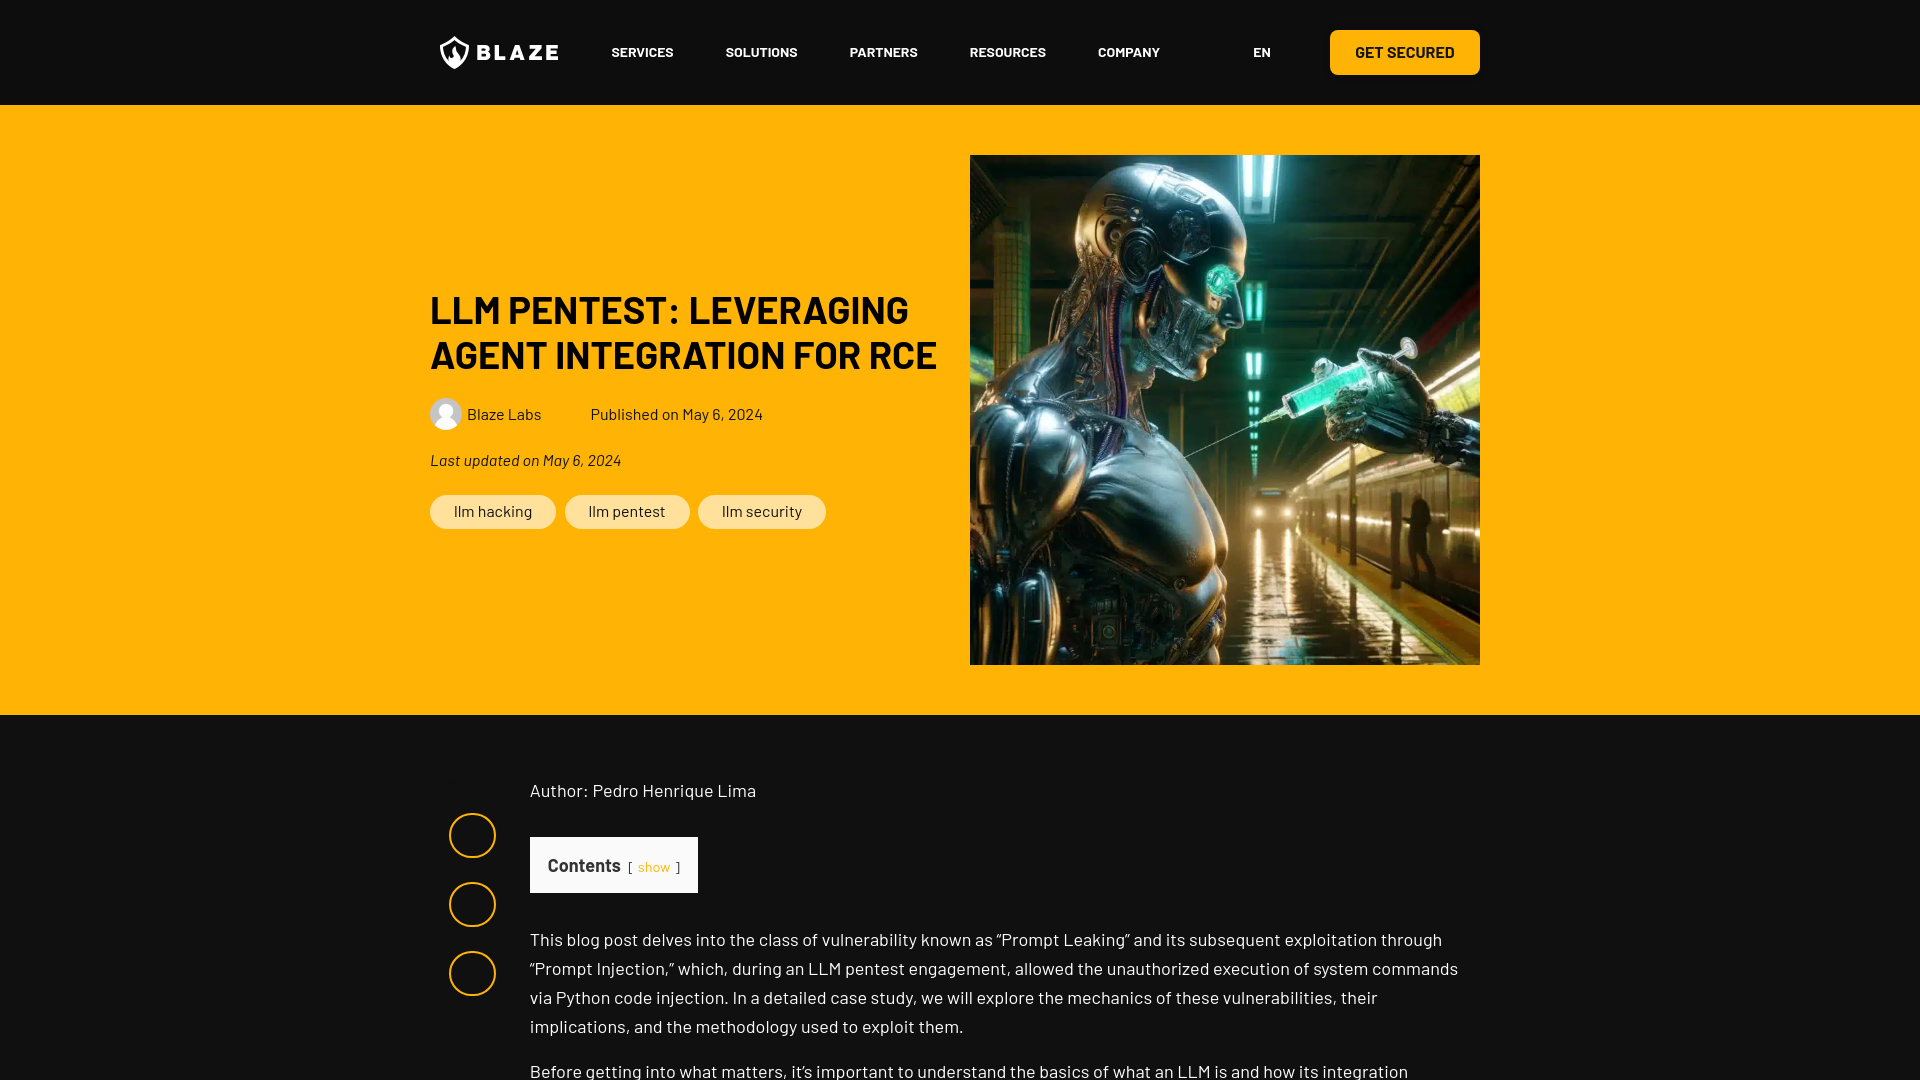
Task: Click the GET SECURED button
Action: coord(1404,51)
